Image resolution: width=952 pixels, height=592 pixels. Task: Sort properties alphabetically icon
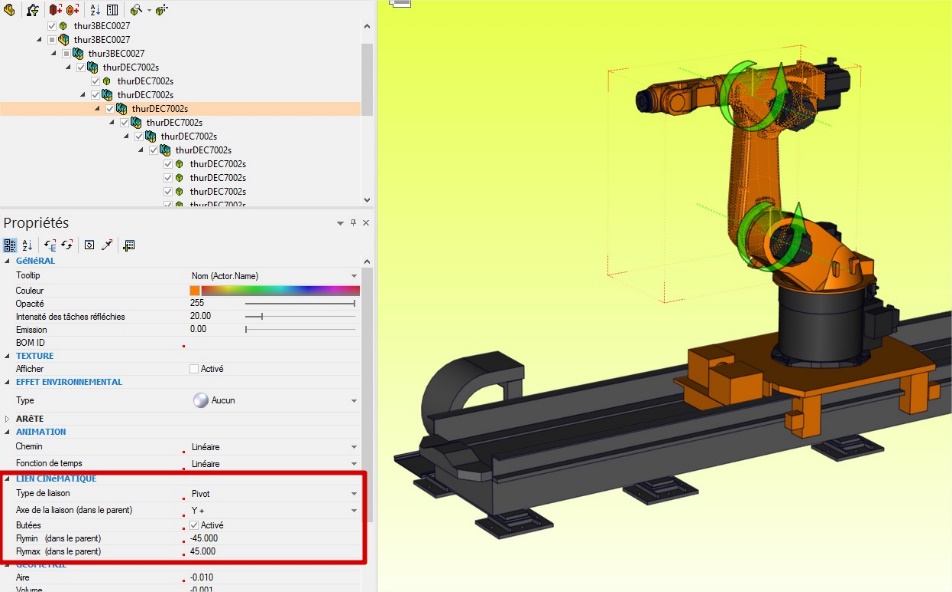coord(27,245)
